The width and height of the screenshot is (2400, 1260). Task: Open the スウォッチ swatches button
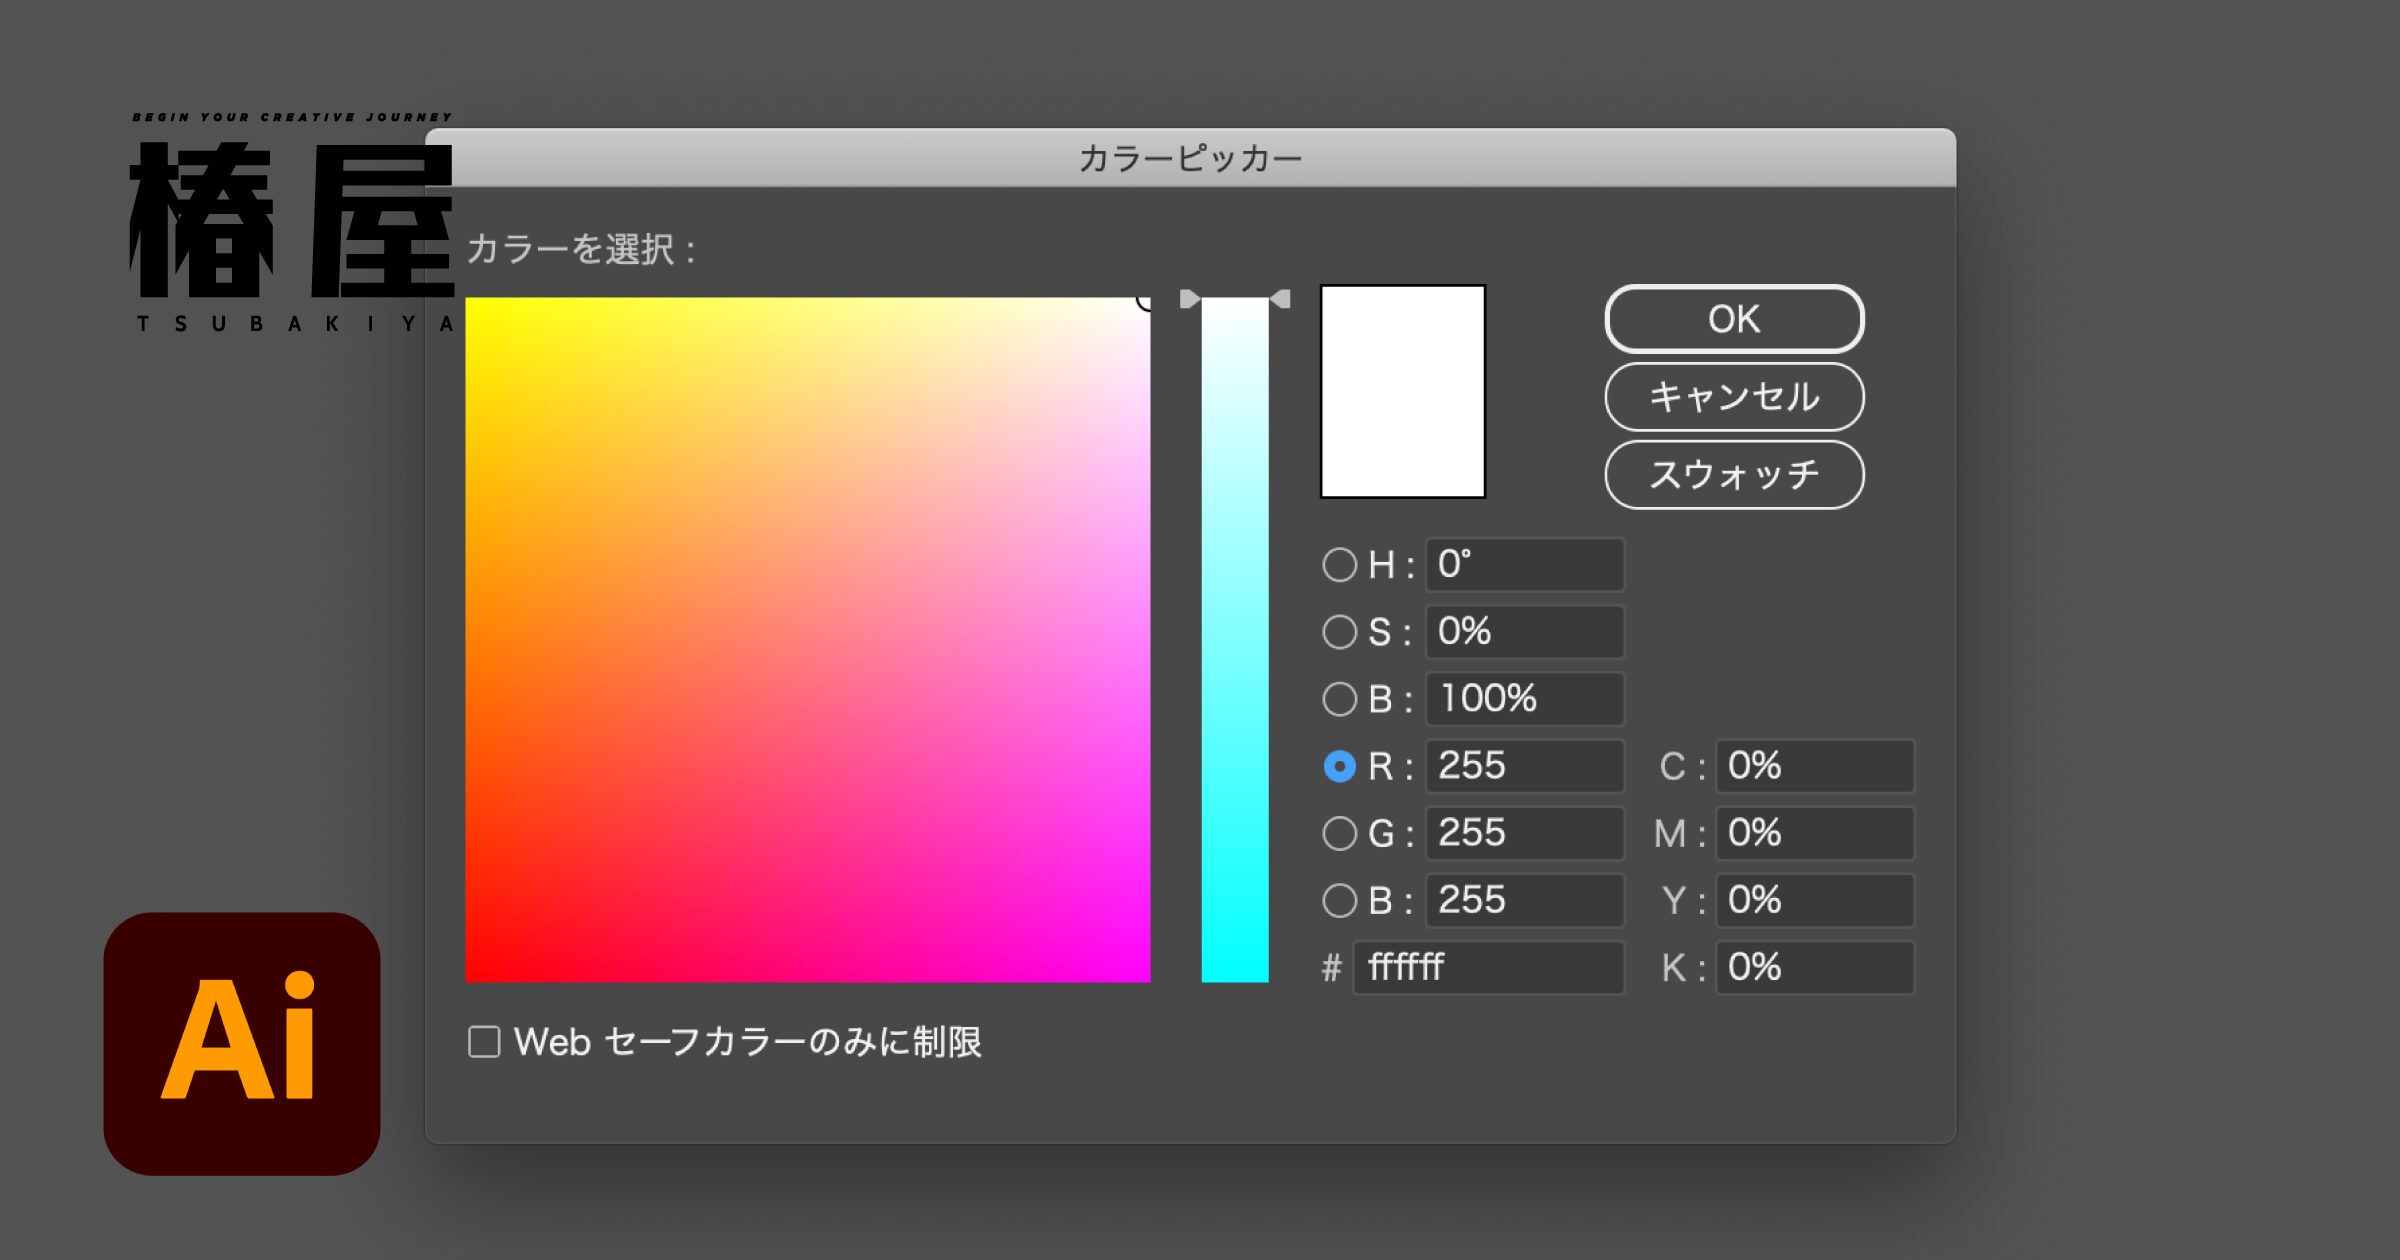pos(1733,475)
